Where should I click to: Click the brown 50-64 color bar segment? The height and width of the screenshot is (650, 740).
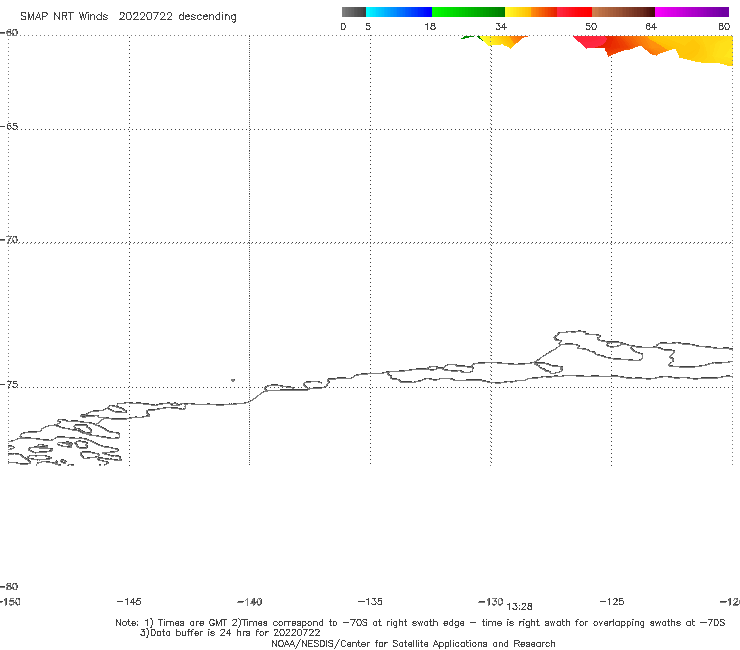623,12
